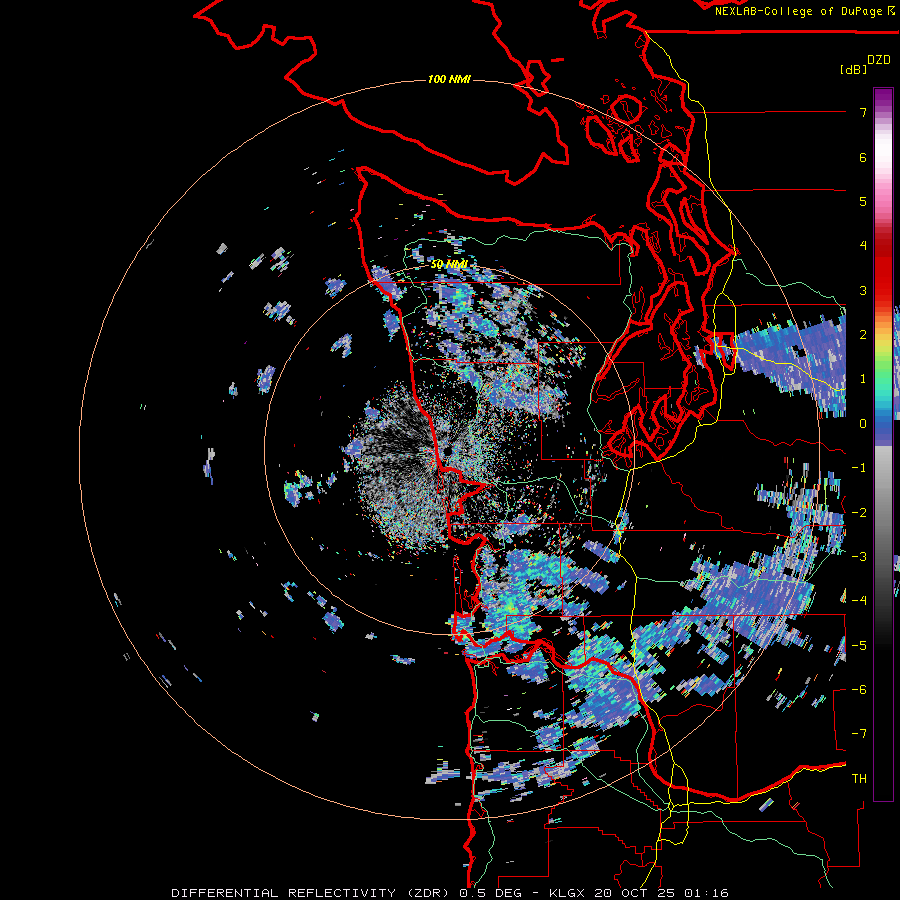Click the 2 value on color scale

[863, 335]
